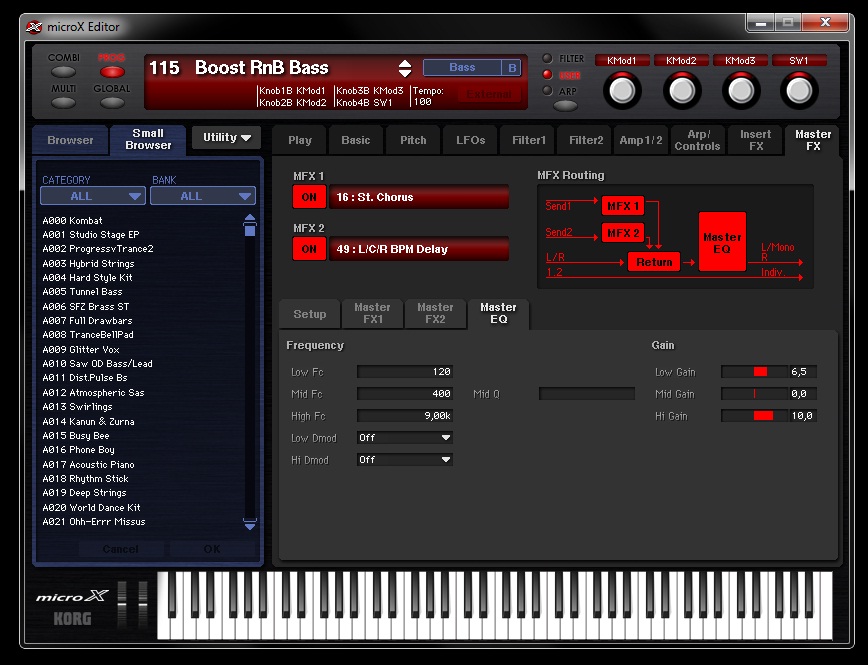Screen dimensions: 868x665
Task: Click the Mid Q value field
Action: (x=587, y=394)
